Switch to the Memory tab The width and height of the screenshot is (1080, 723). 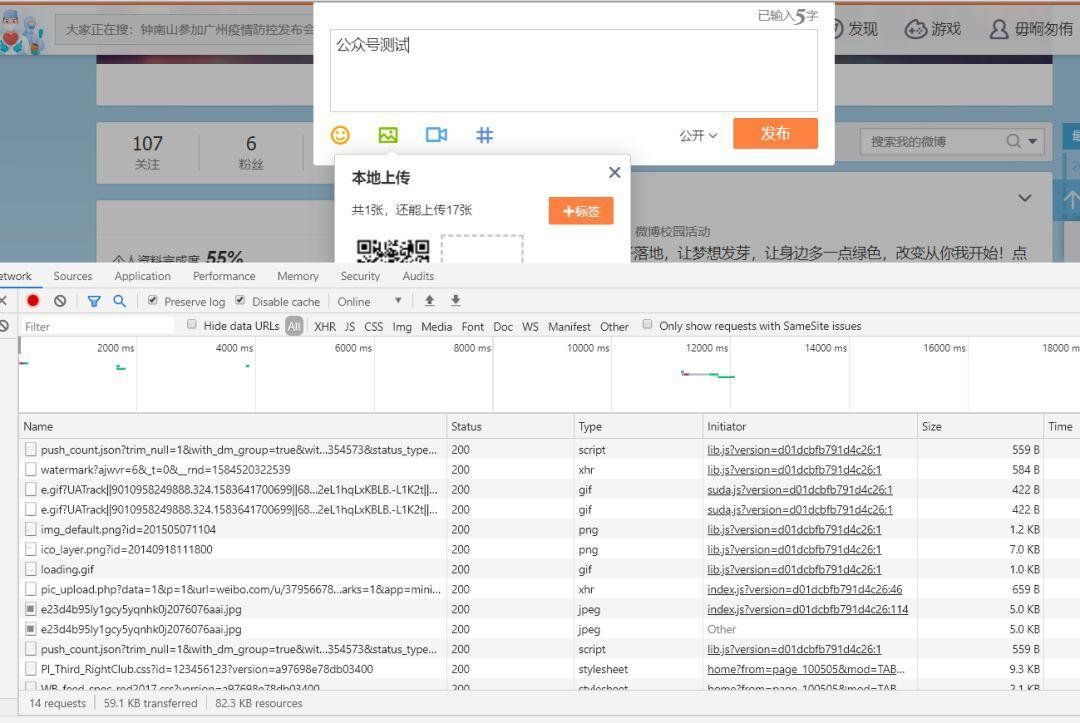point(298,276)
